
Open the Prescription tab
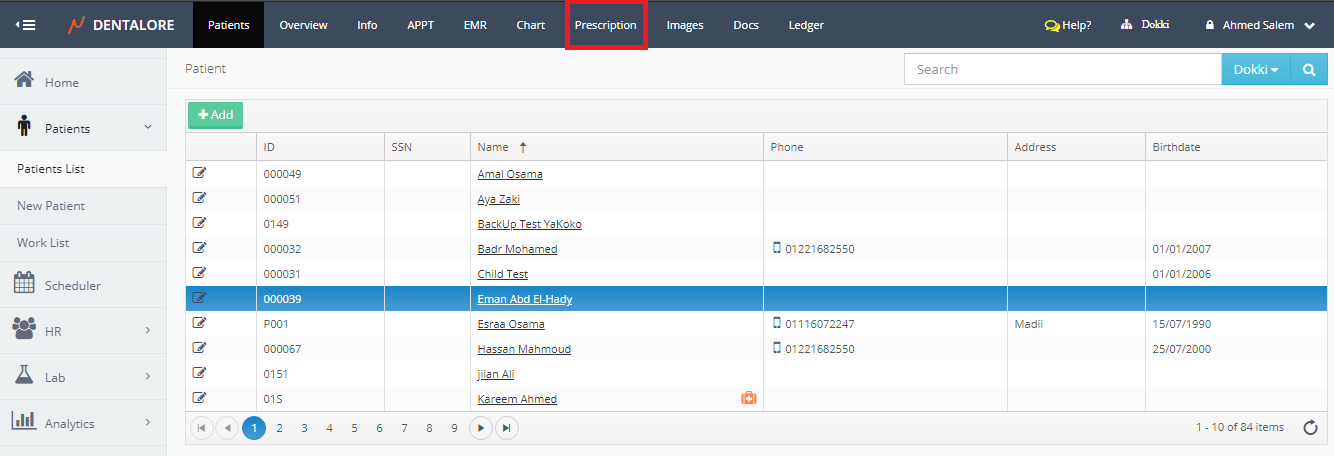click(605, 25)
